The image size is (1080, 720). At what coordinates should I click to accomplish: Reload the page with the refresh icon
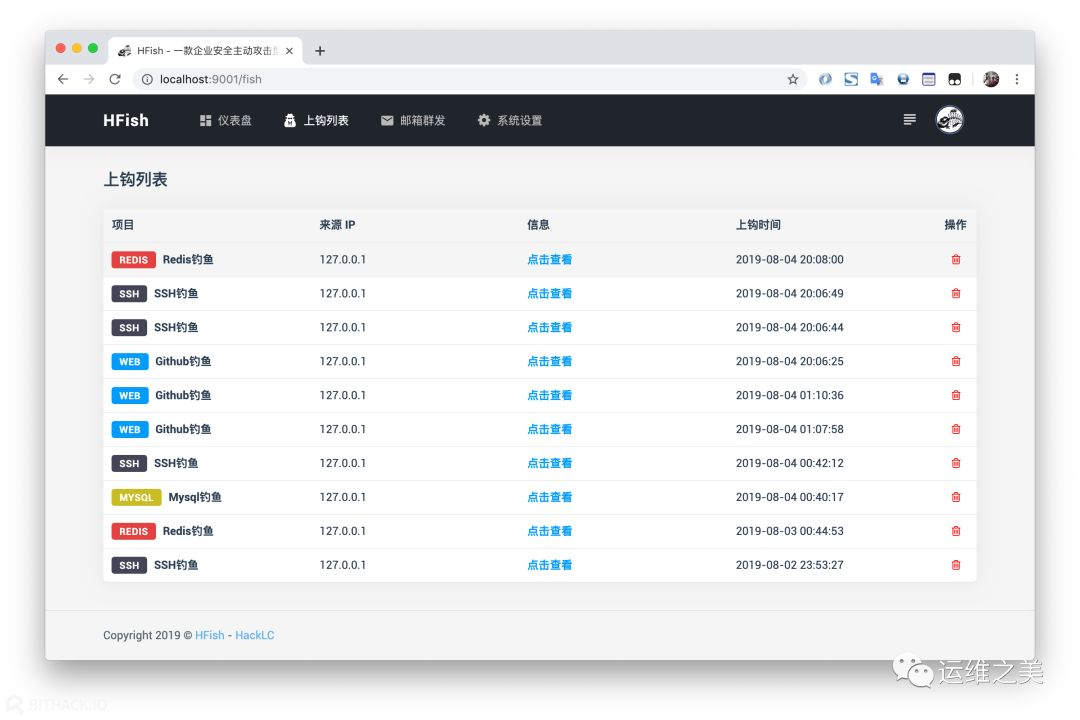115,79
